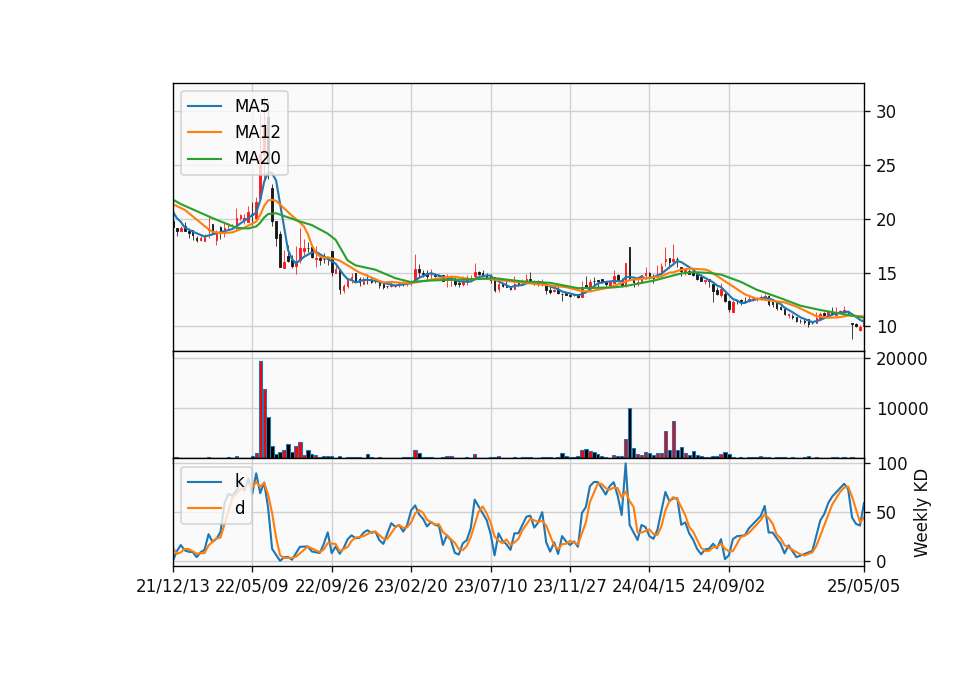Screen dimensions: 960x690
Task: Select the 25/05/05 date axis label
Action: point(864,587)
